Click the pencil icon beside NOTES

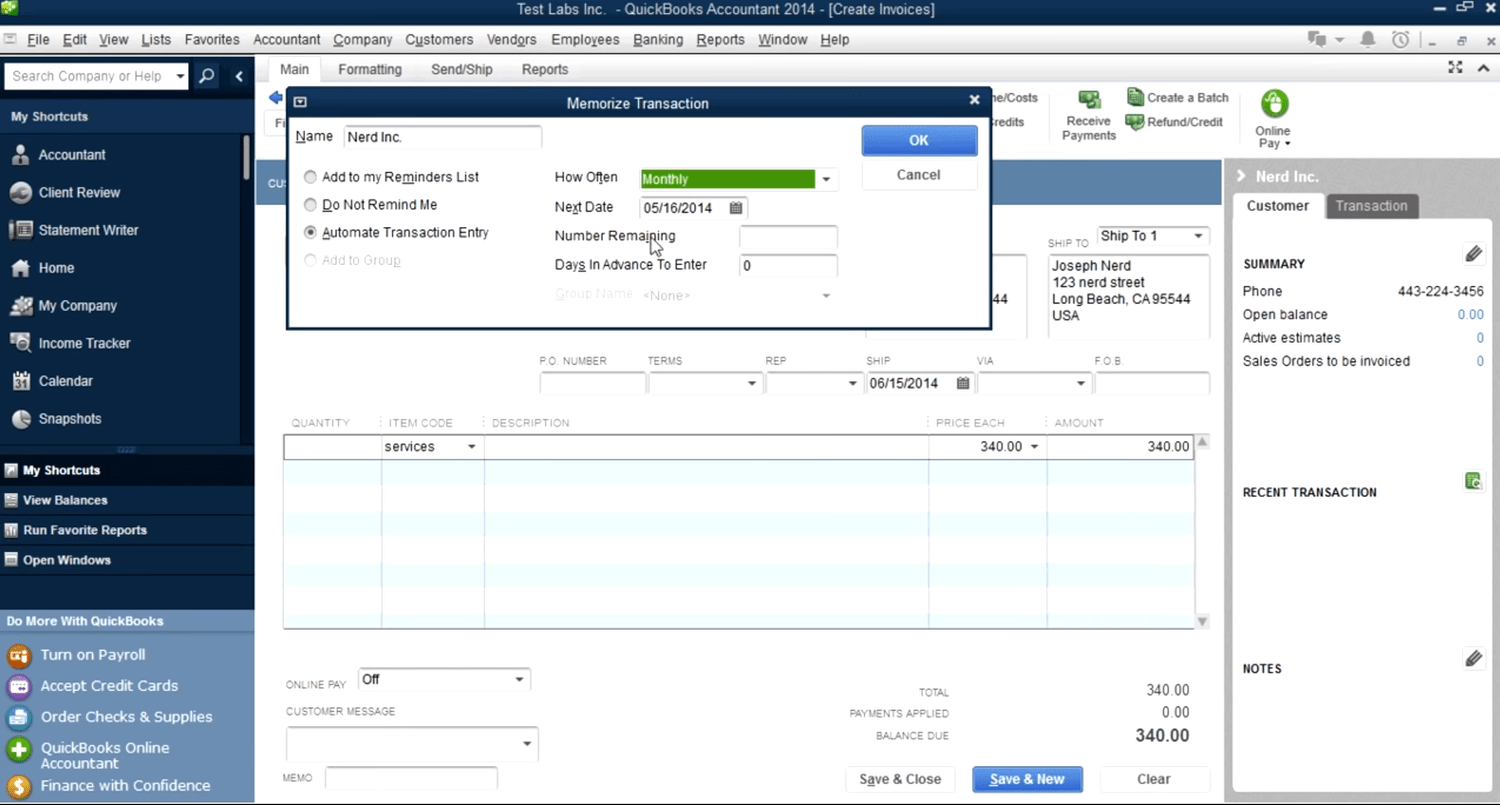point(1474,658)
